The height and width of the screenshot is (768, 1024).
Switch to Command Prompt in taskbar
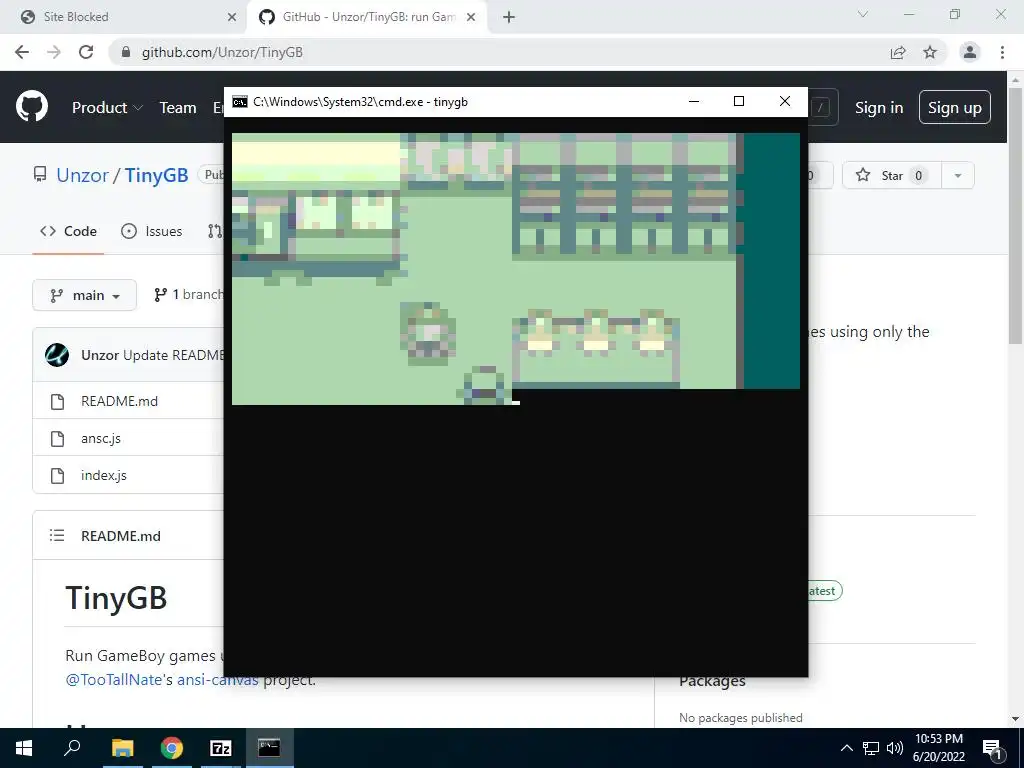[x=269, y=748]
